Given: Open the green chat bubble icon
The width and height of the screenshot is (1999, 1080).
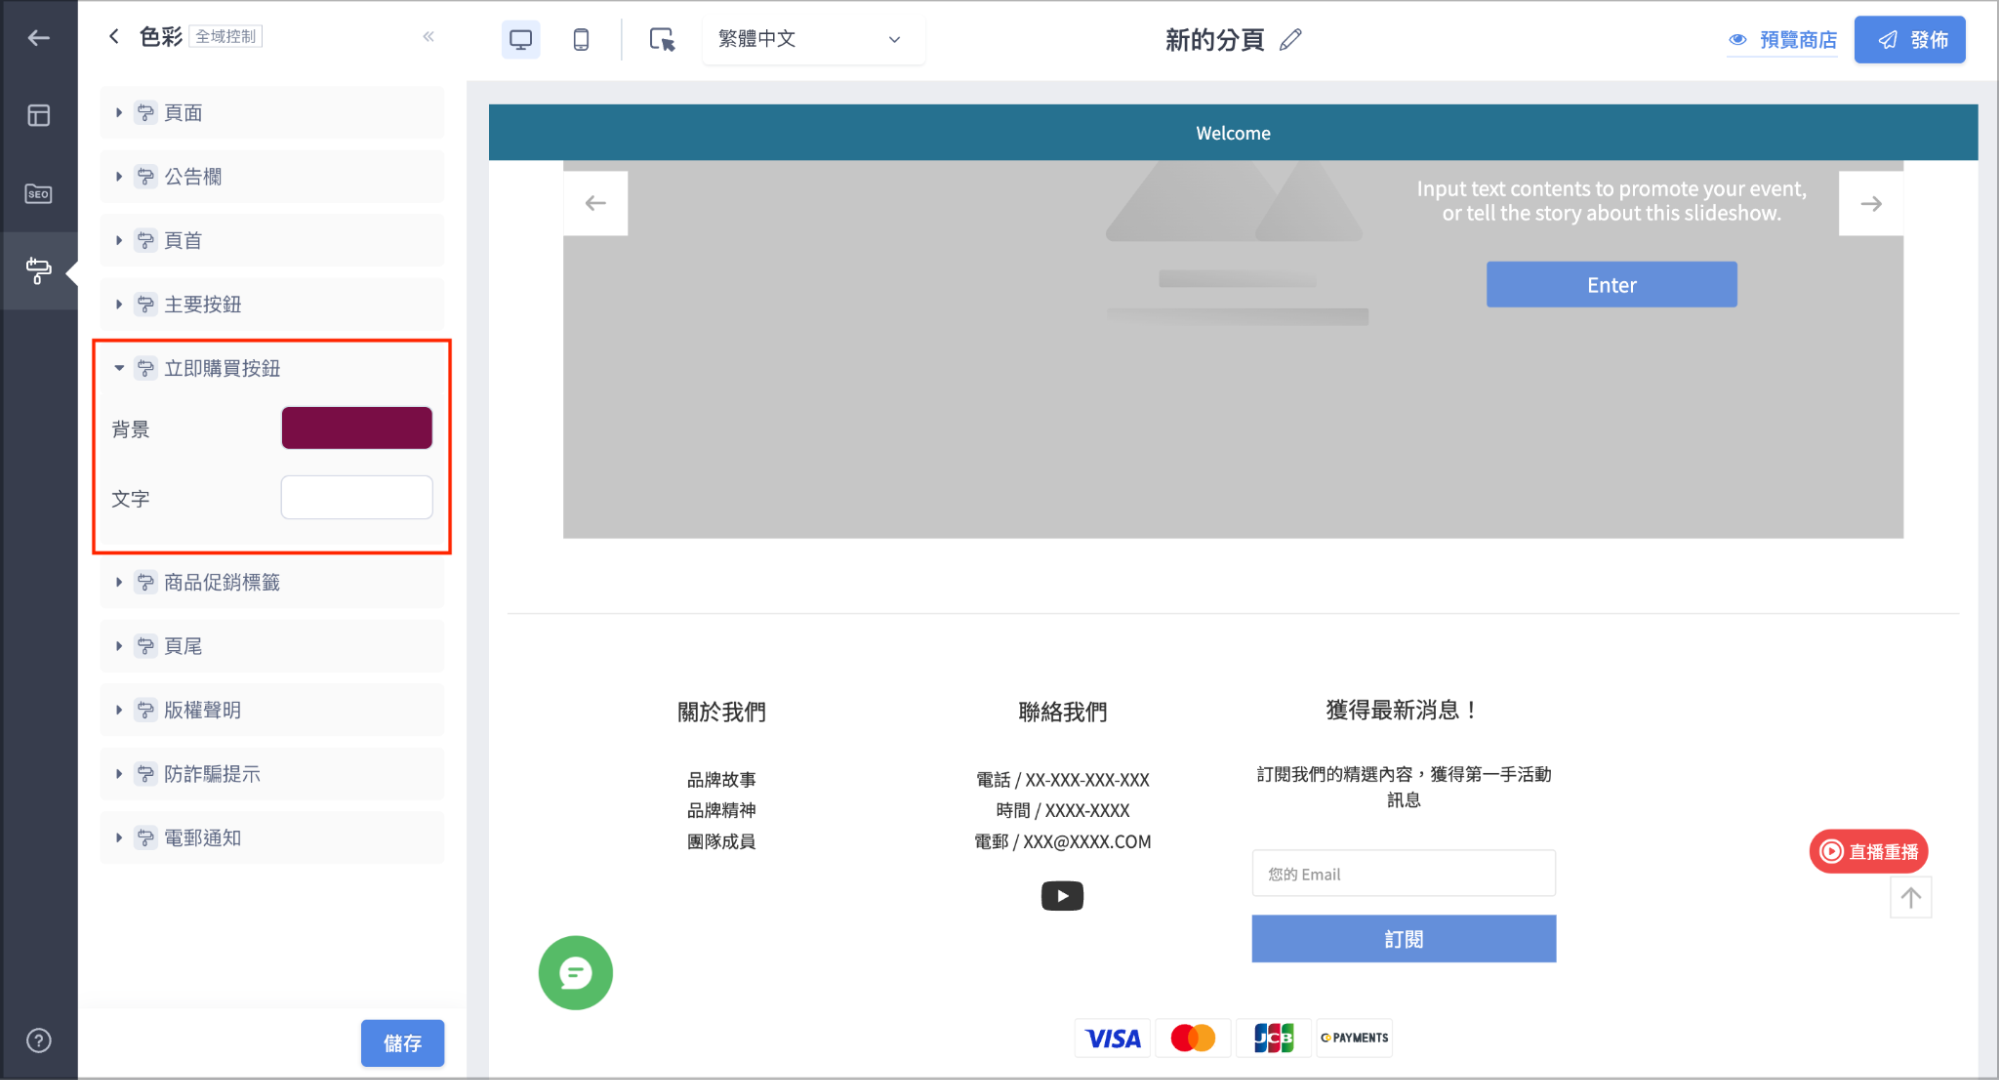Looking at the screenshot, I should click(575, 972).
